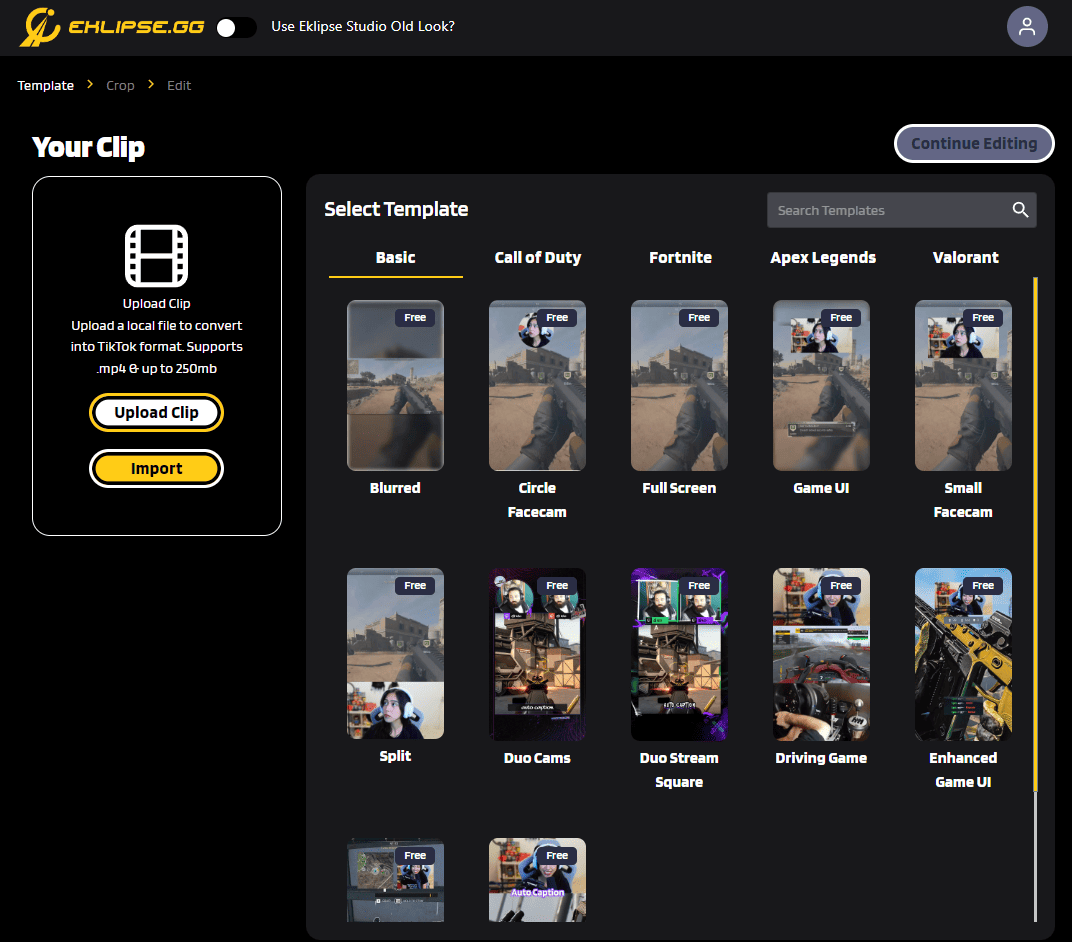Viewport: 1072px width, 942px height.
Task: Click the yellow Import button
Action: click(x=157, y=468)
